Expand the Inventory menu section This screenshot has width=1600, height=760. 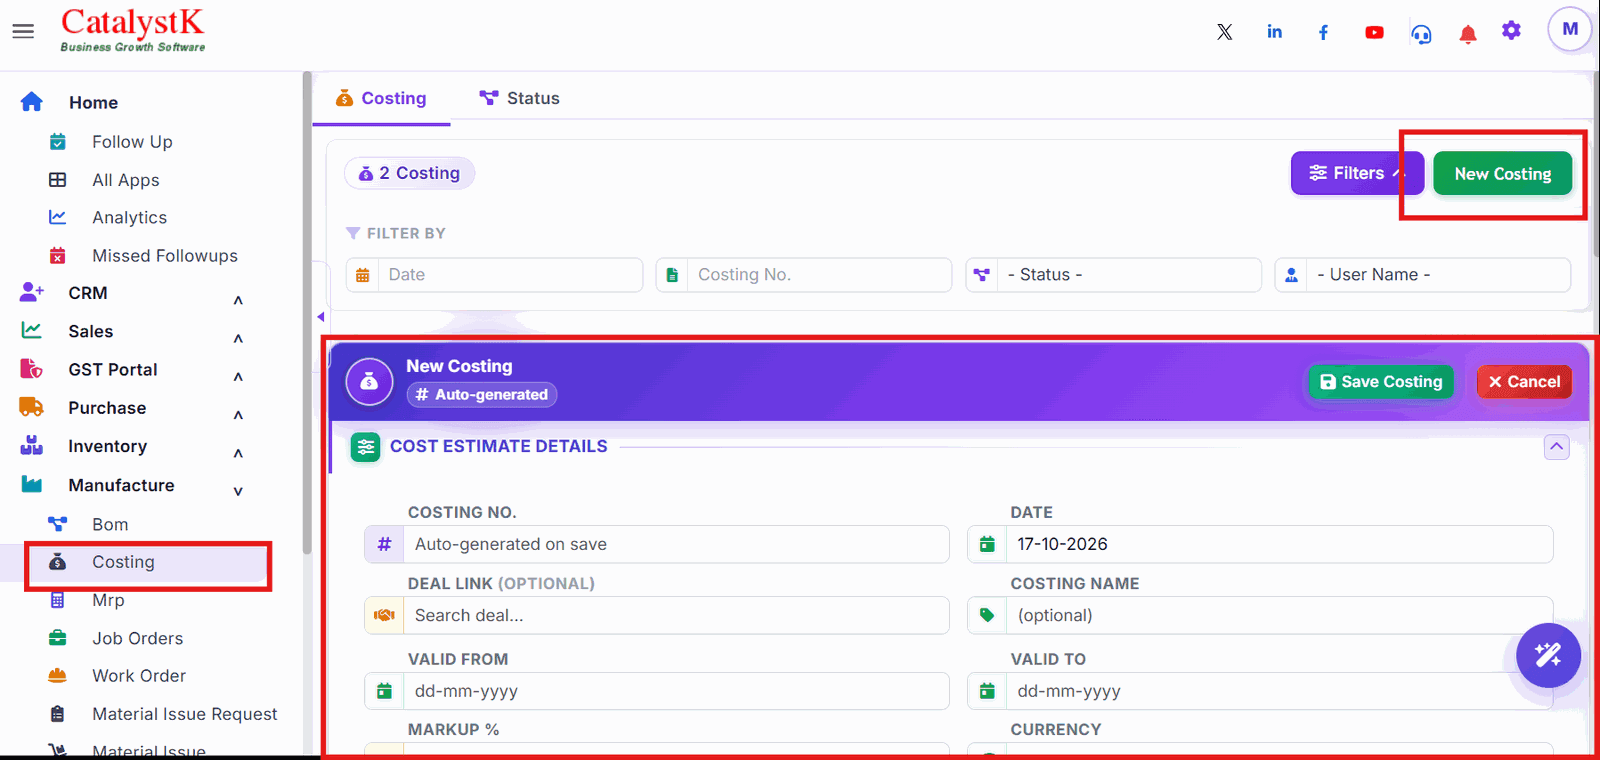pyautogui.click(x=238, y=452)
